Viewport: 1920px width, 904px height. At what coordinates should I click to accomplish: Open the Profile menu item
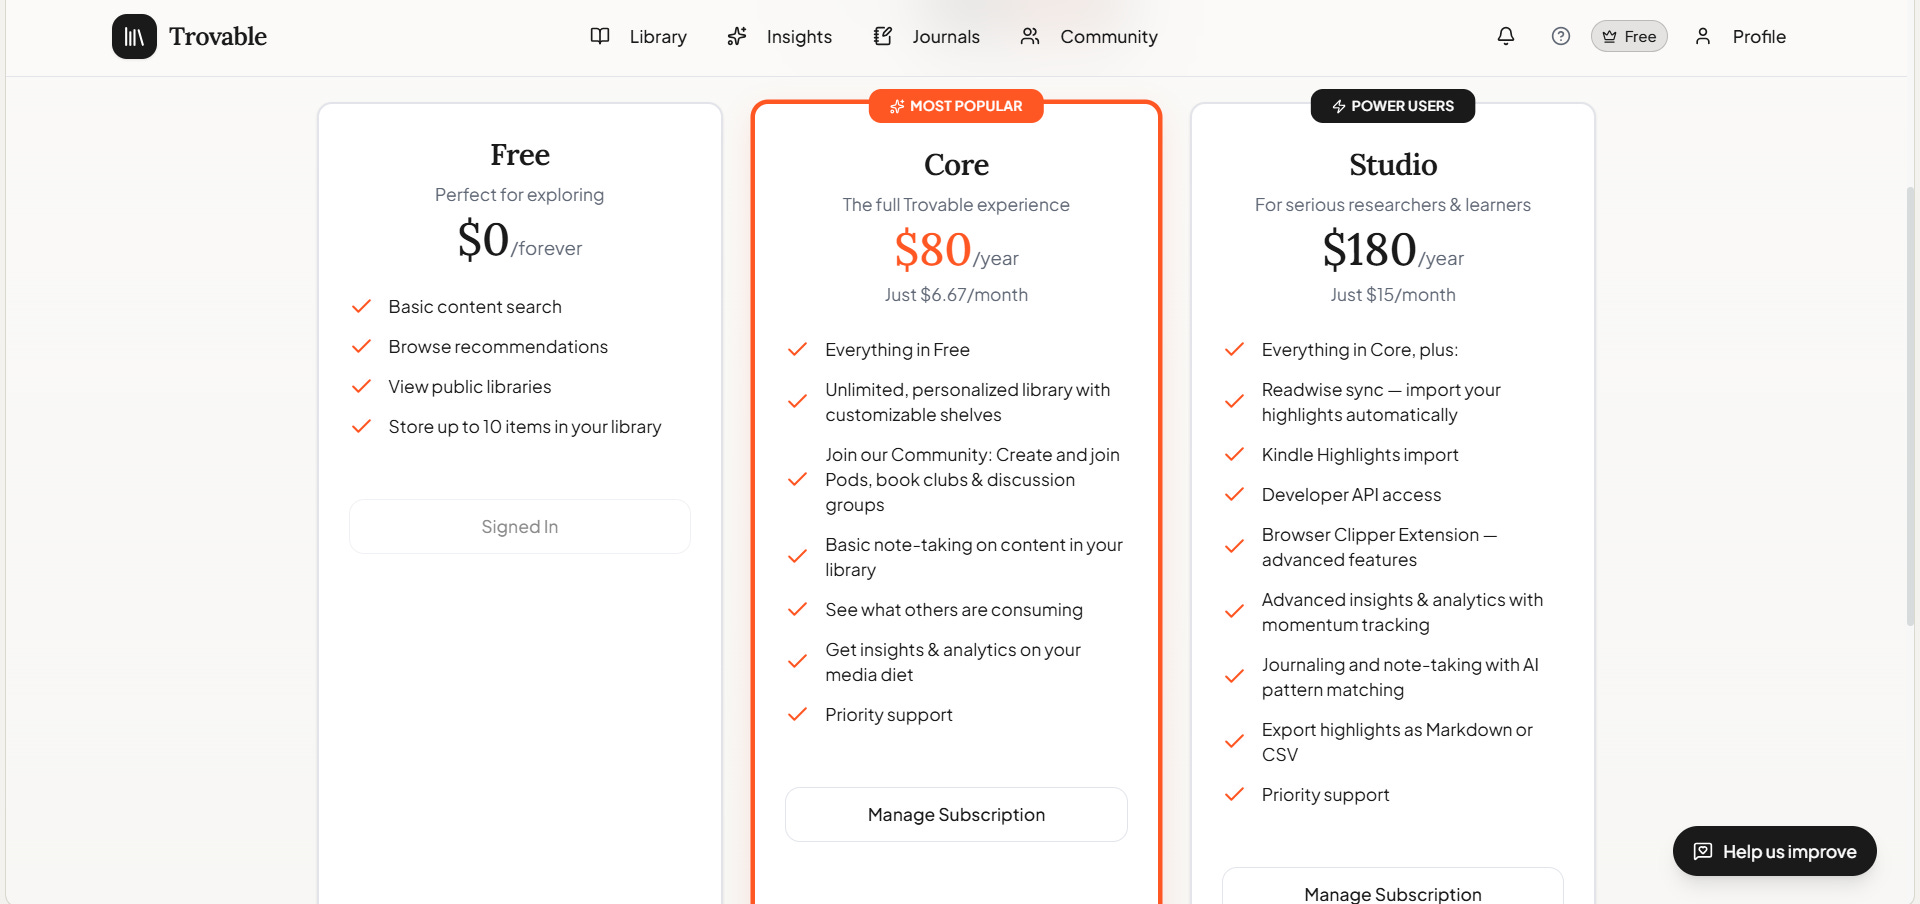pos(1759,37)
